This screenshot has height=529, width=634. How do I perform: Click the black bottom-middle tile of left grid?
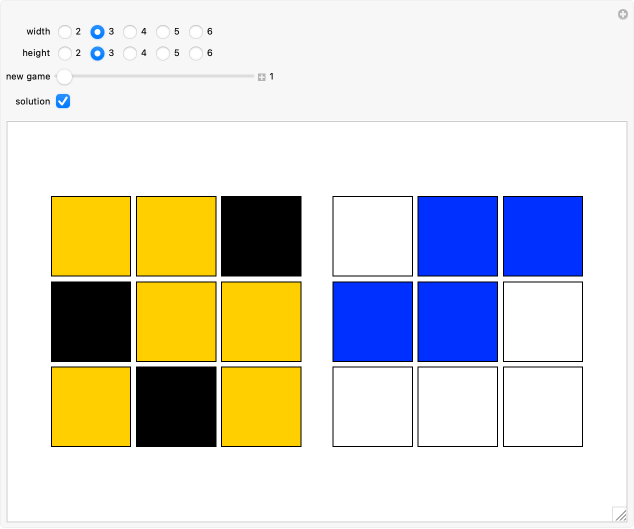point(176,406)
